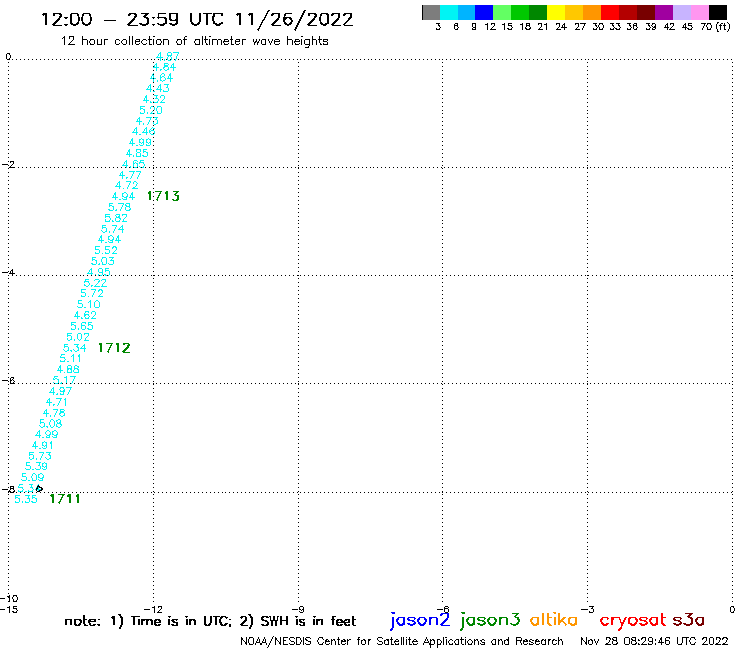Click the wave height value 5.74

pos(113,229)
